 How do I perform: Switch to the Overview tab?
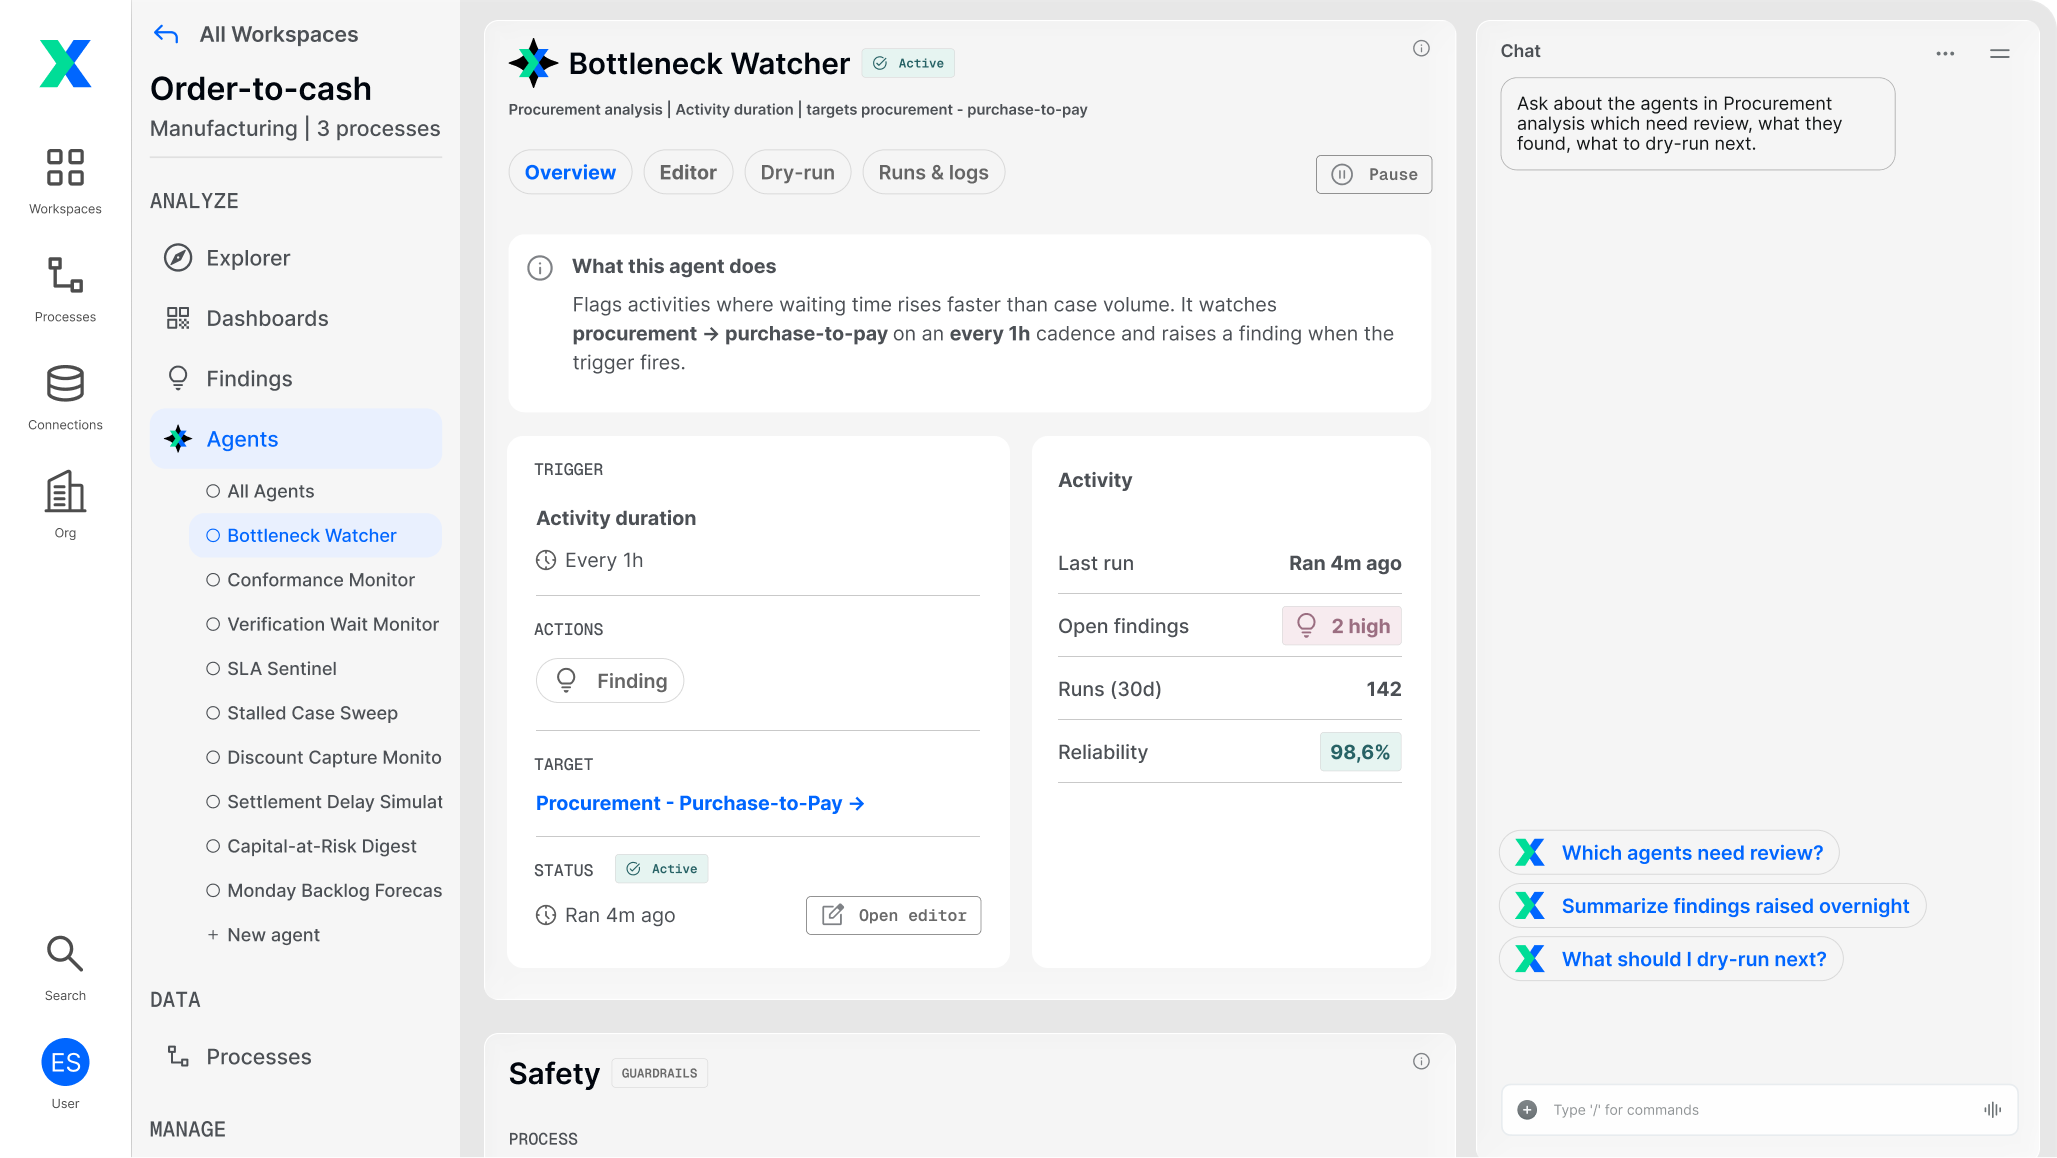[x=570, y=172]
